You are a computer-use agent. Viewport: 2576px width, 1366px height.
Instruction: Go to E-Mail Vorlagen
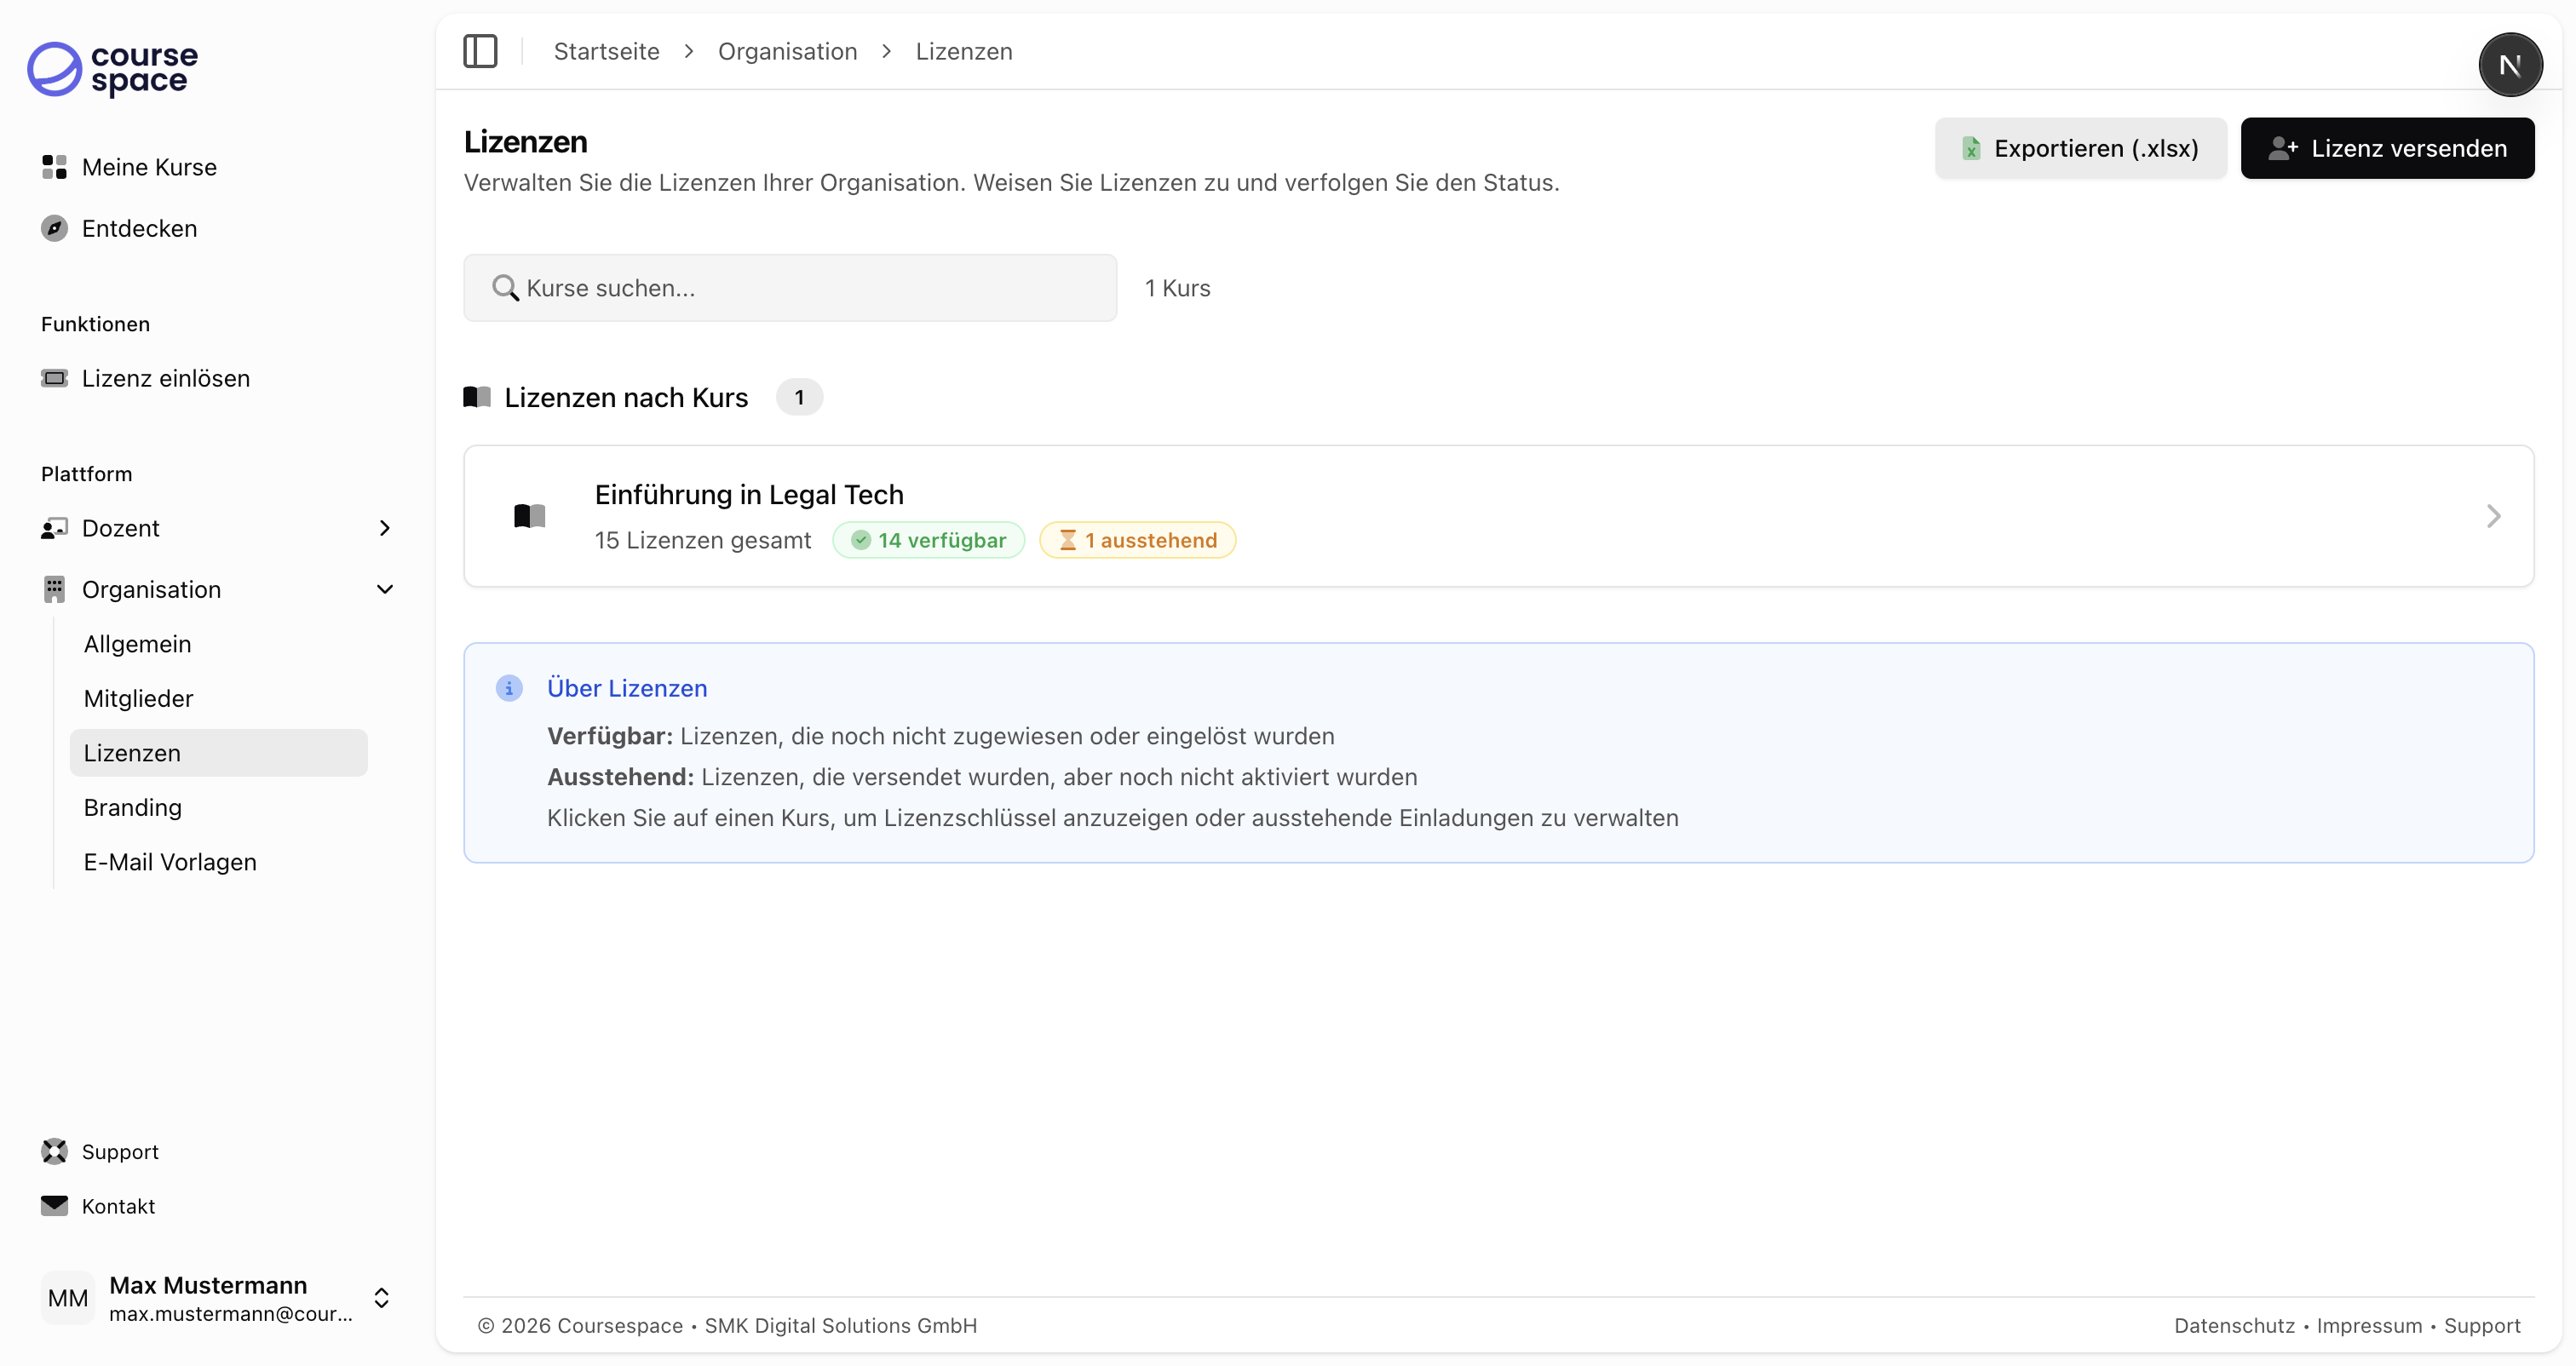170,861
